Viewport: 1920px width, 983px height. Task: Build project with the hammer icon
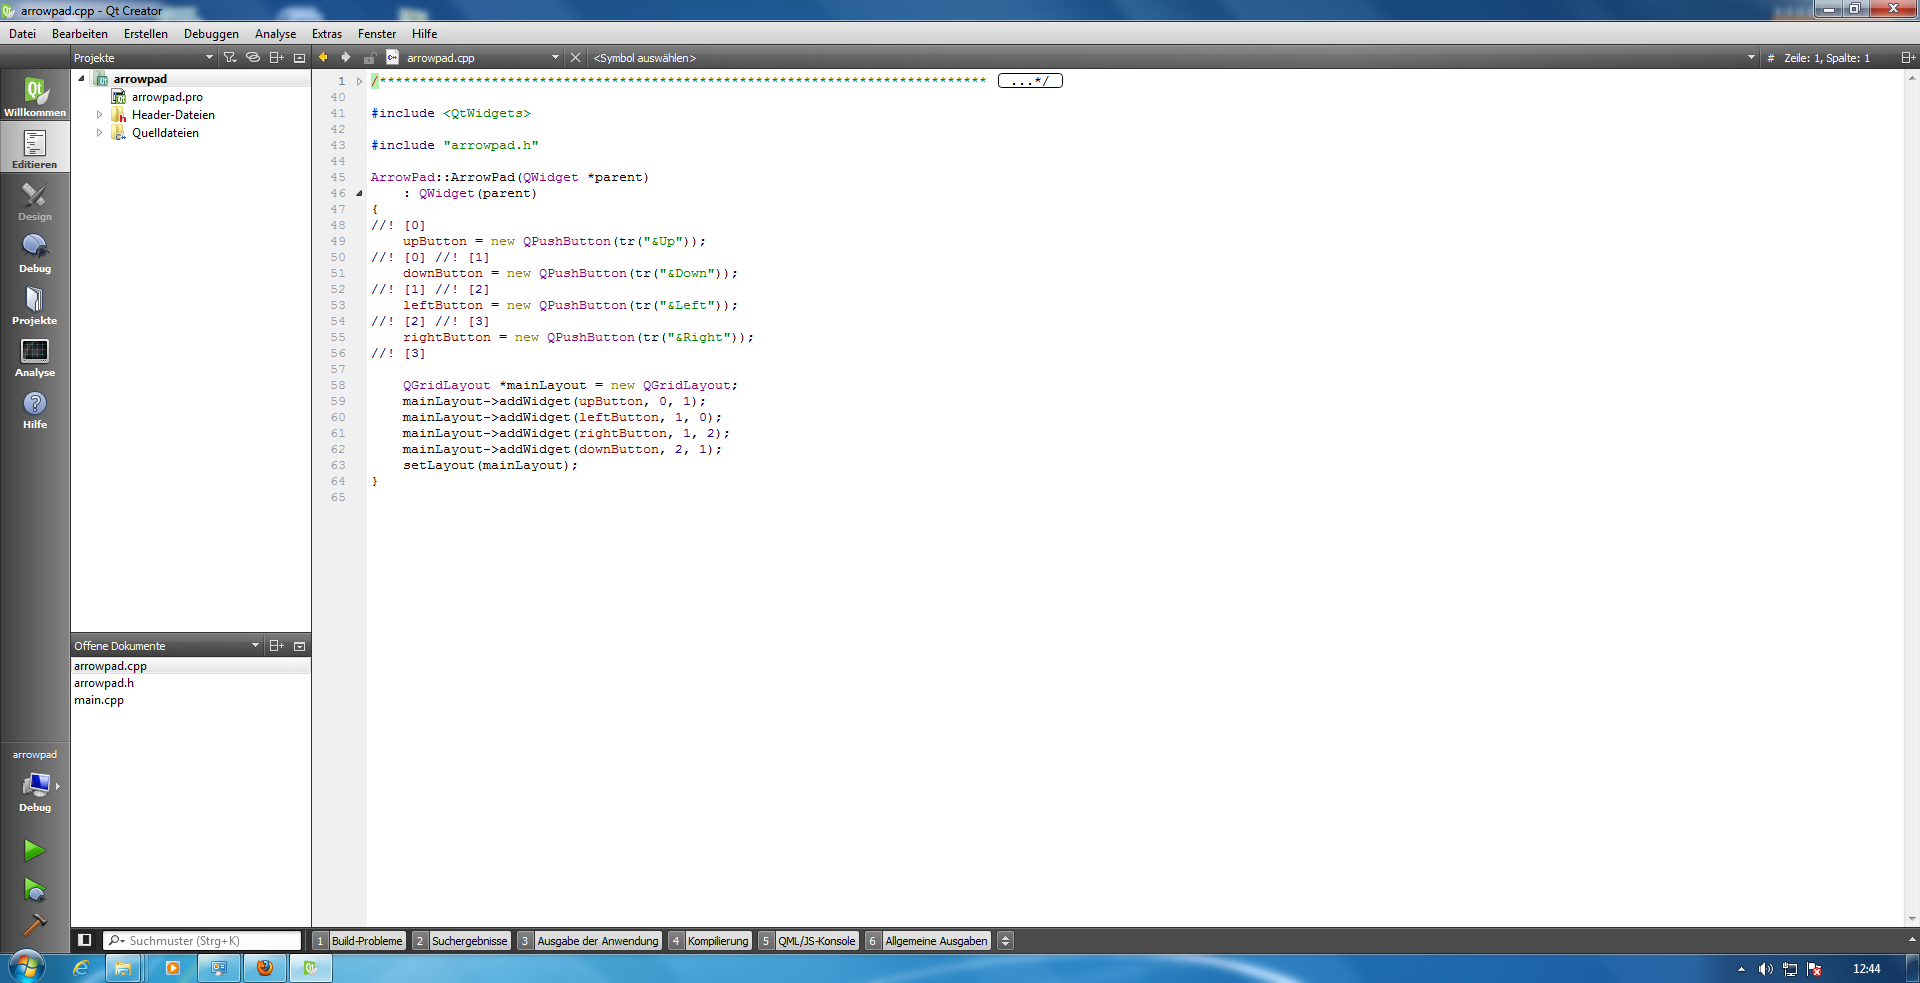34,925
